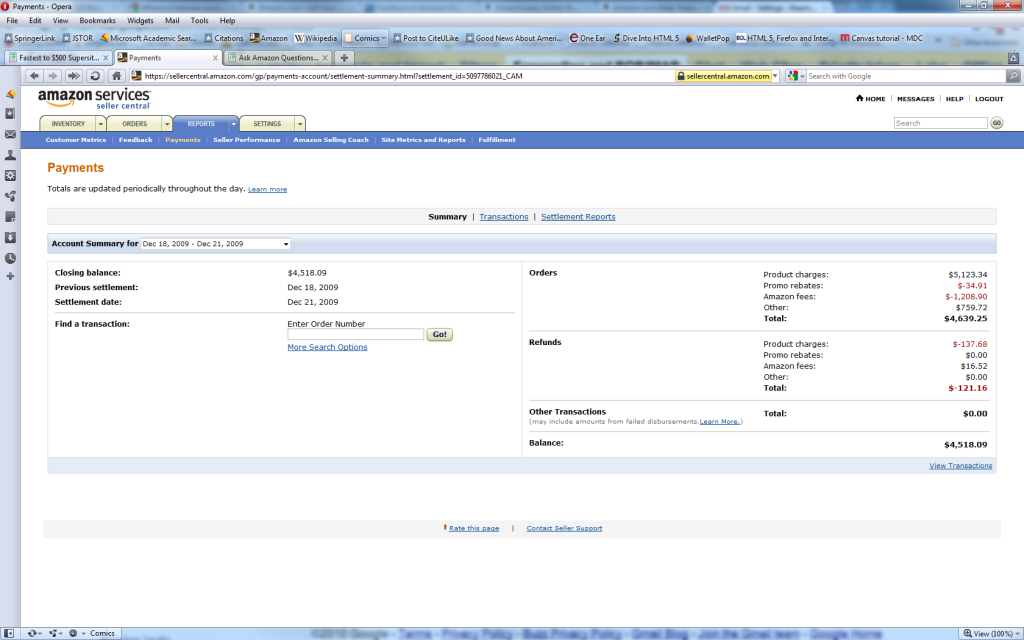1024x640 pixels.
Task: Open the Contacts panel in the sidebar
Action: tap(10, 155)
